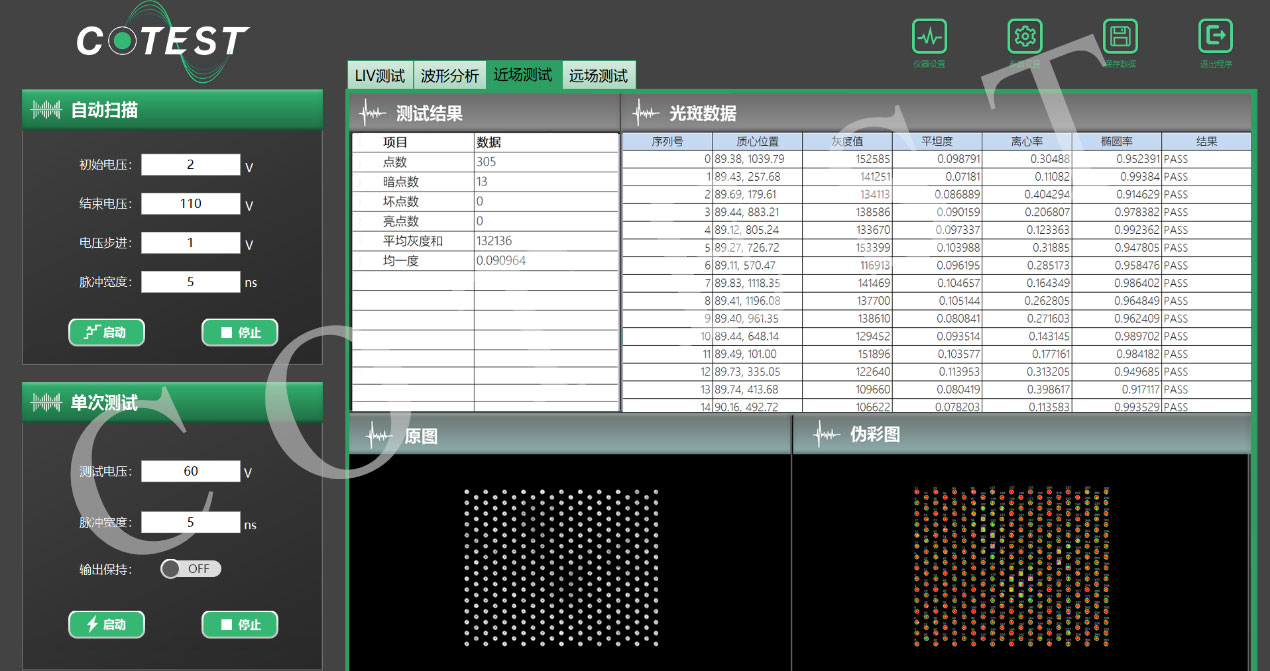1270x671 pixels.
Task: Toggle the 输出保持 OFF switch
Action: pos(190,569)
